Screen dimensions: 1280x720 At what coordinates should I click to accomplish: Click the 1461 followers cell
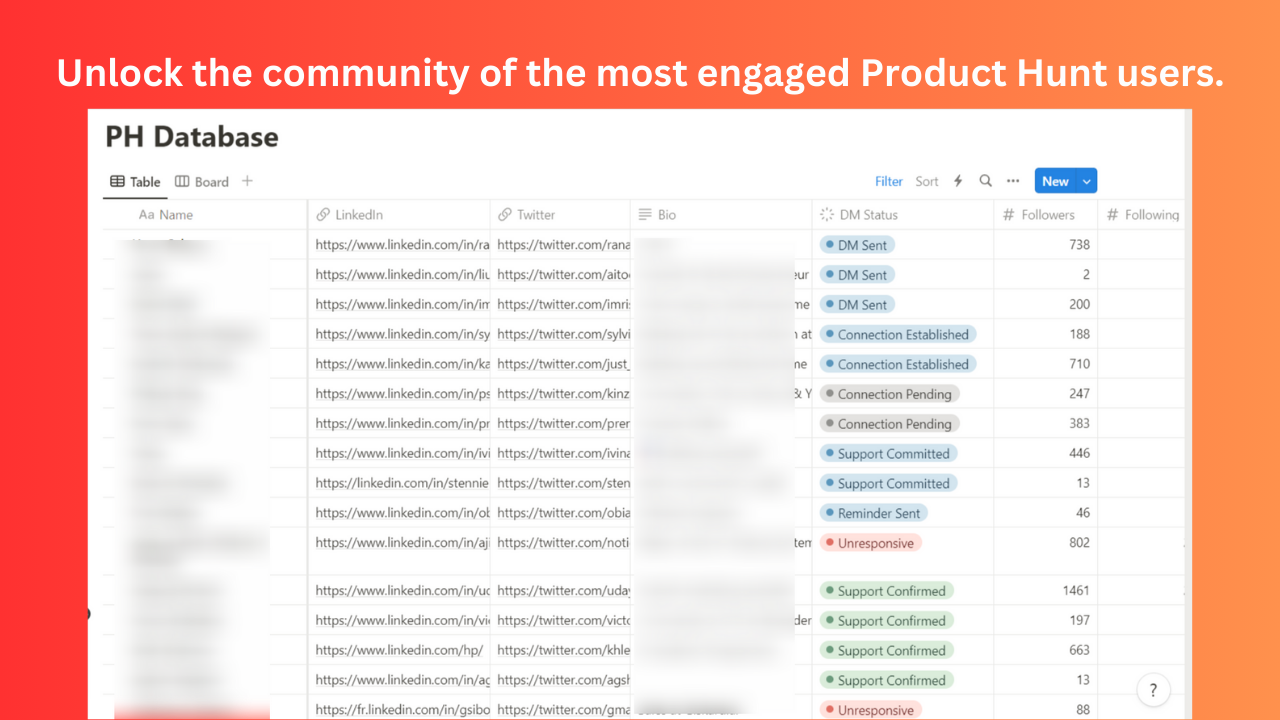click(x=1045, y=591)
